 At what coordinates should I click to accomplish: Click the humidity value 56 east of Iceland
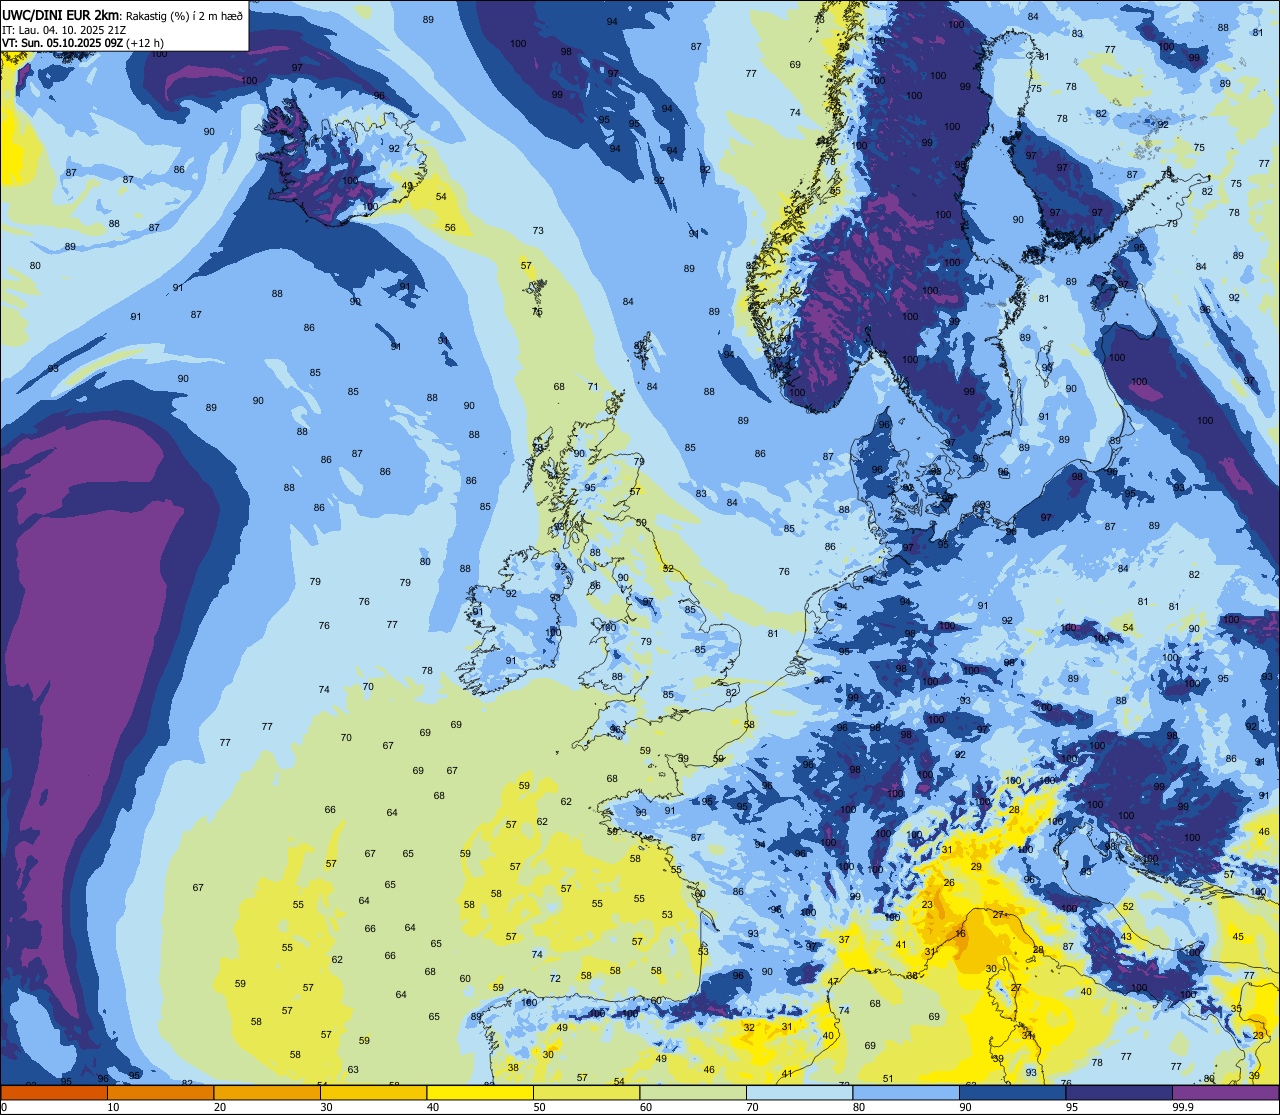(x=450, y=228)
